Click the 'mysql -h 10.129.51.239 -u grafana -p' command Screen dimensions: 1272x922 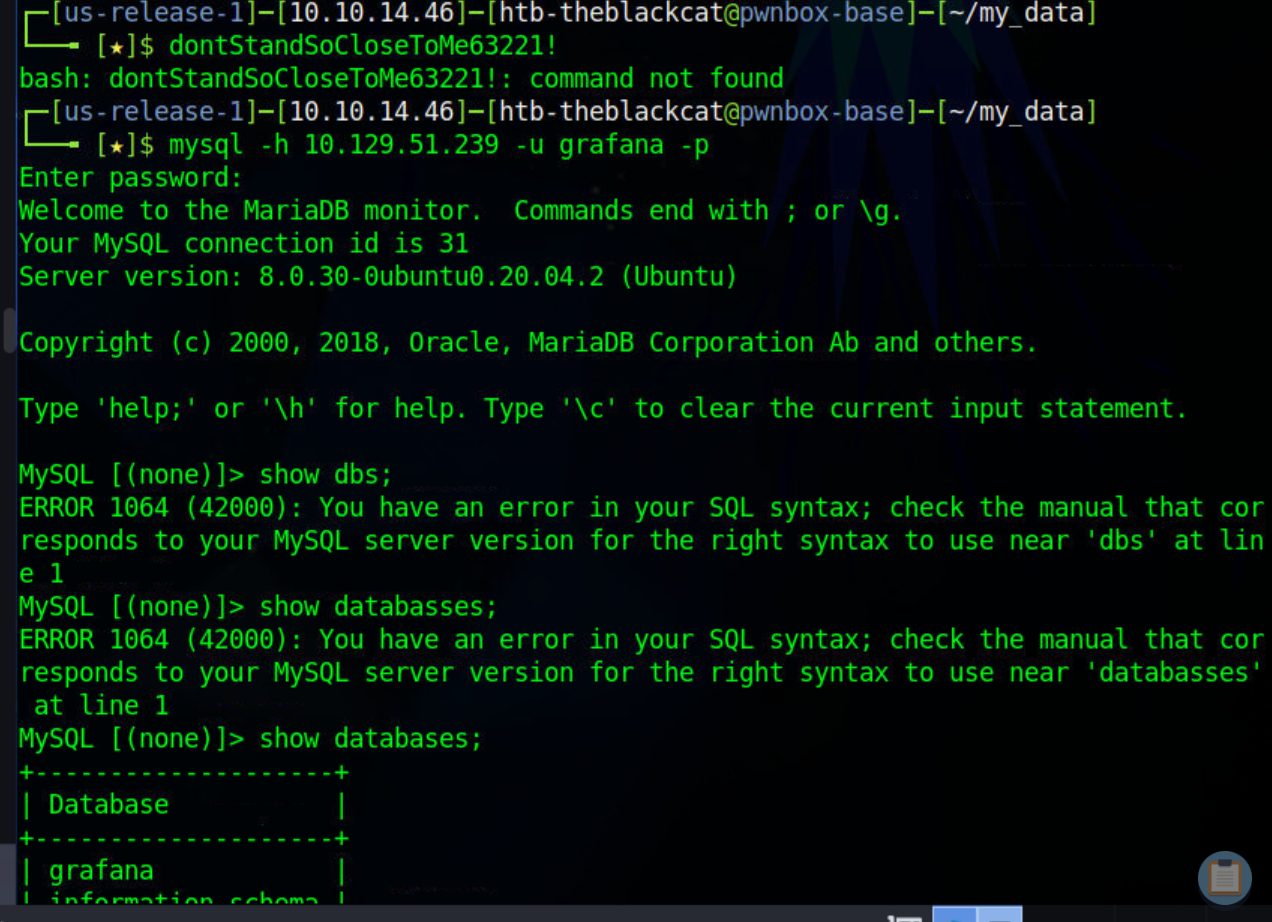click(438, 144)
